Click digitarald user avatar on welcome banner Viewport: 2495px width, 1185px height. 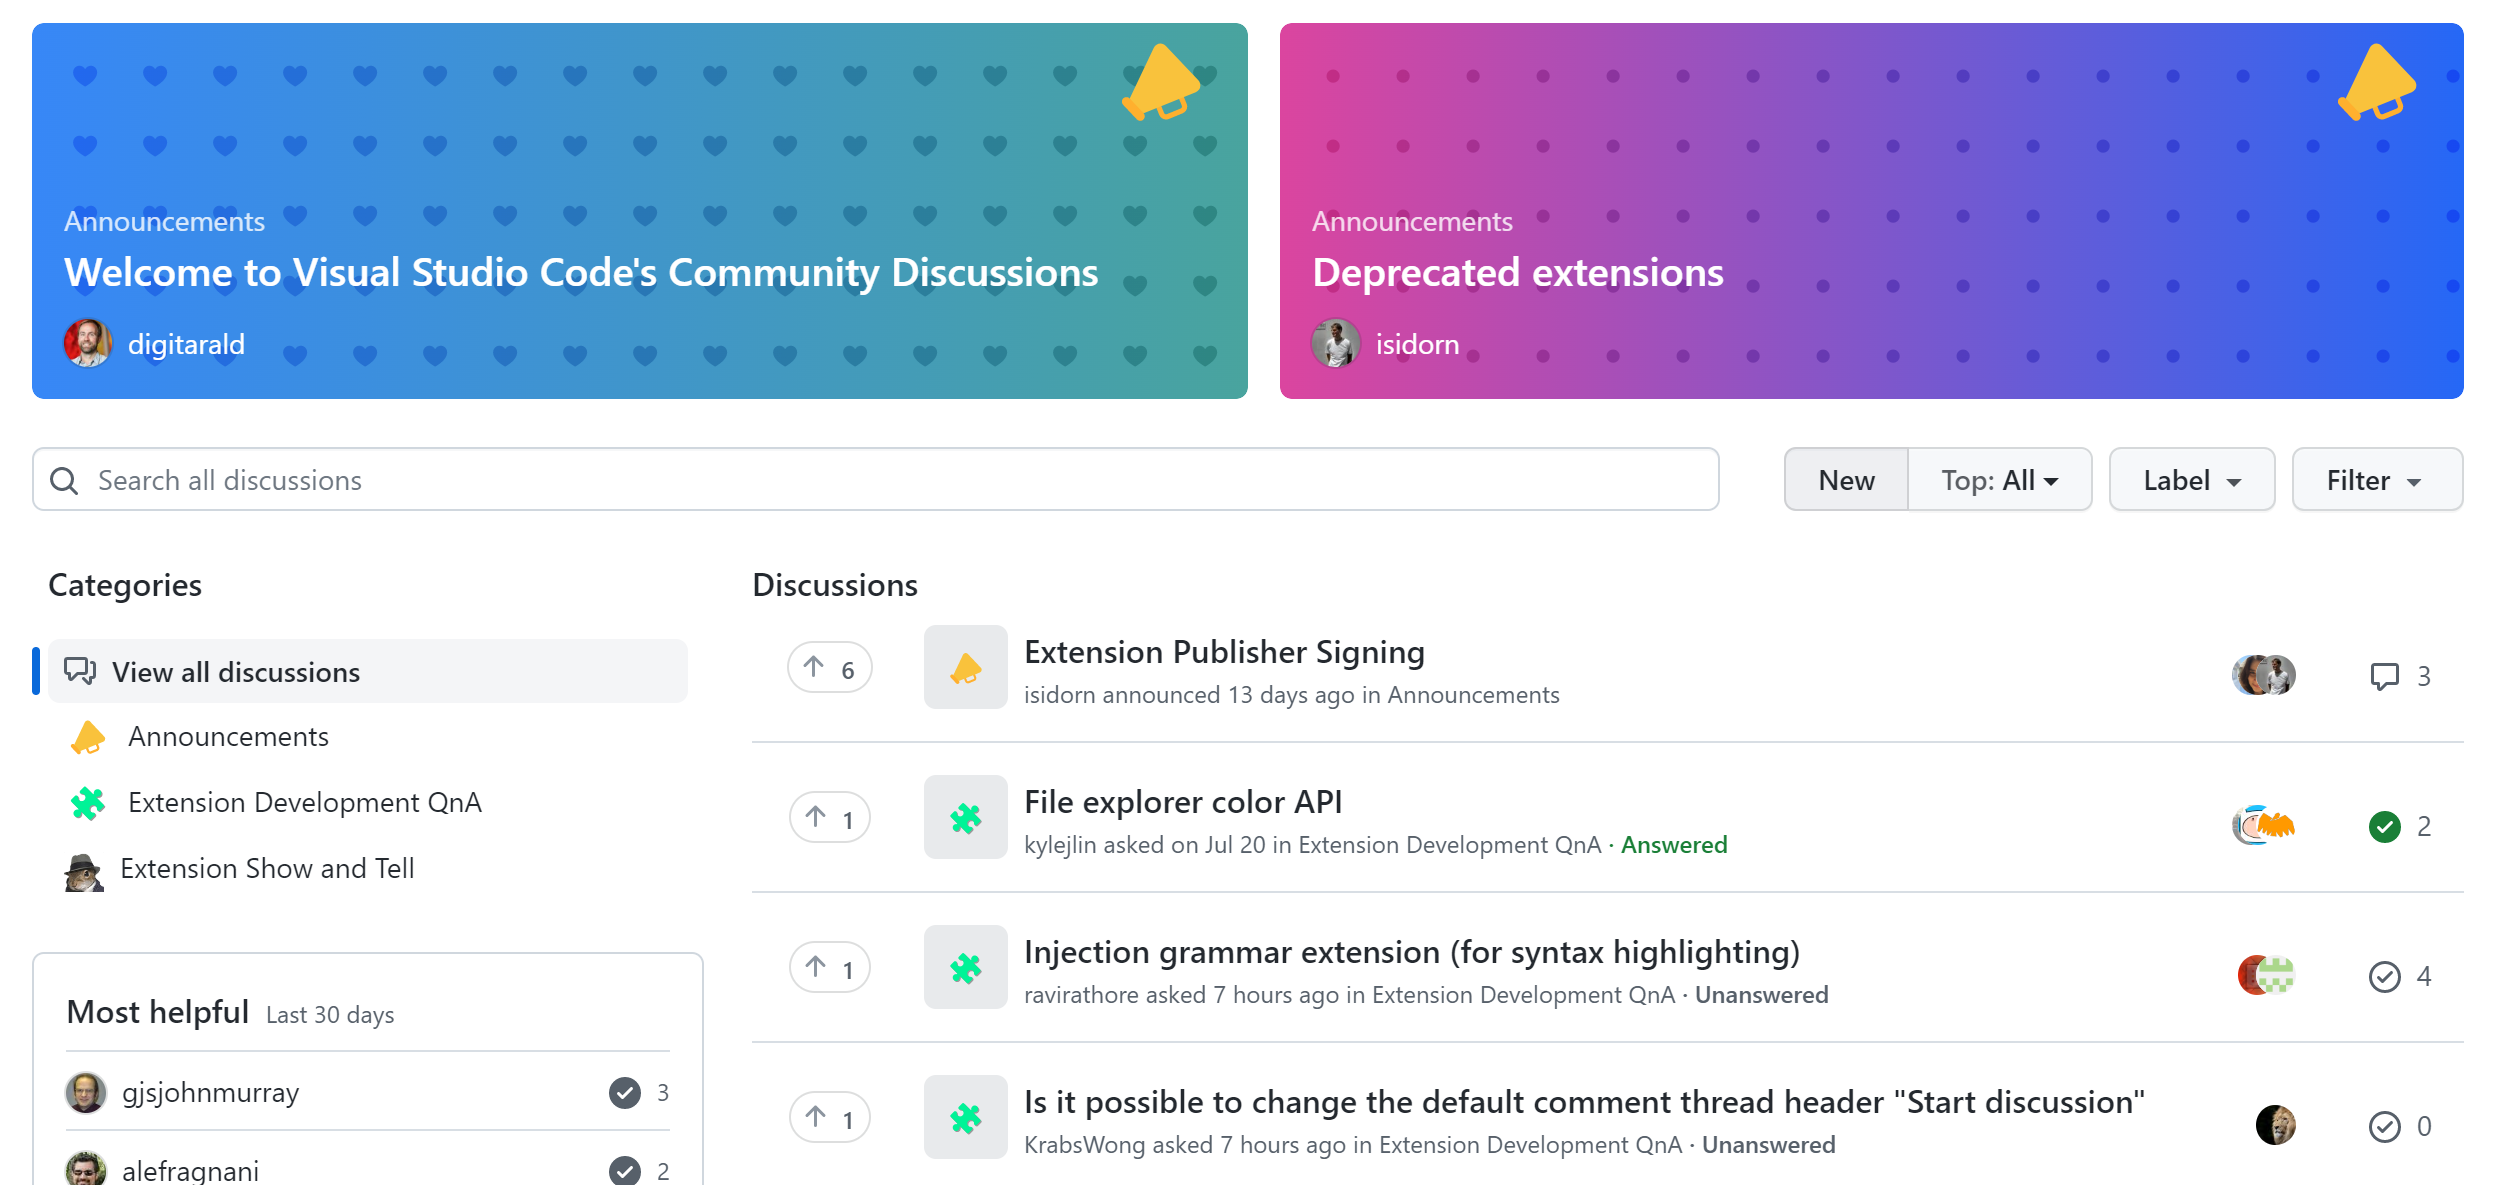[x=86, y=345]
